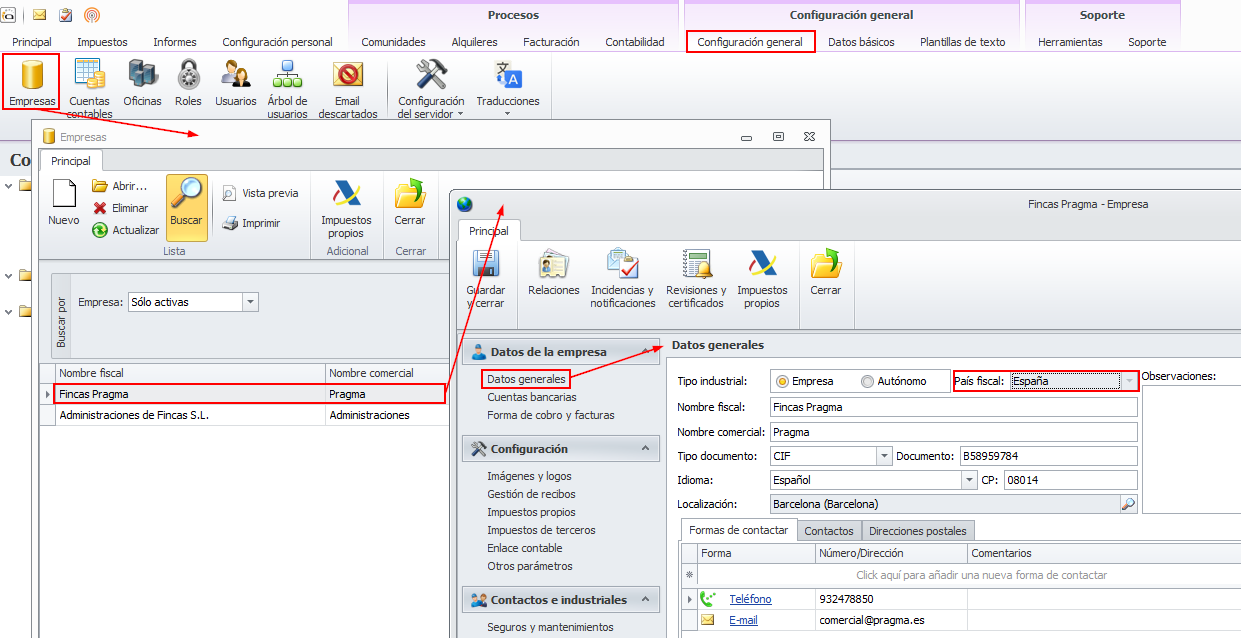The height and width of the screenshot is (638, 1241).
Task: Click Imprimir in Empresas window
Action: (251, 223)
